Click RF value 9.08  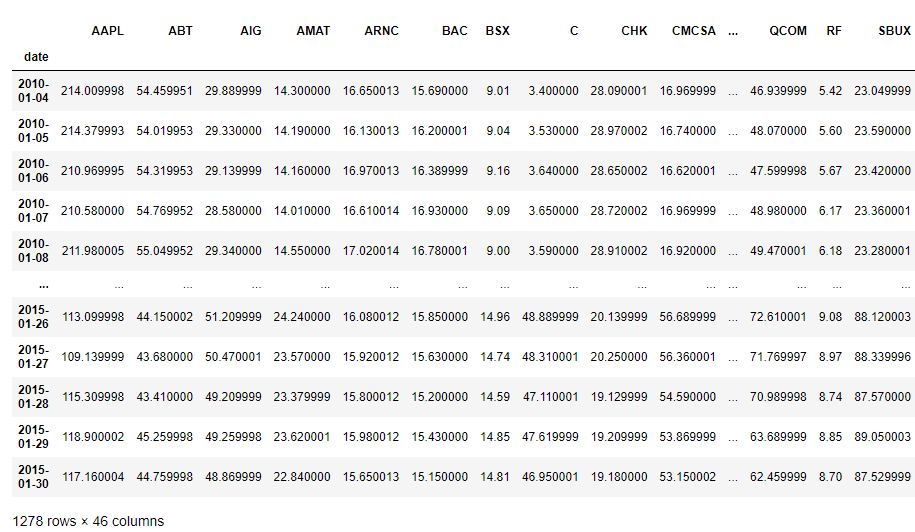[830, 317]
